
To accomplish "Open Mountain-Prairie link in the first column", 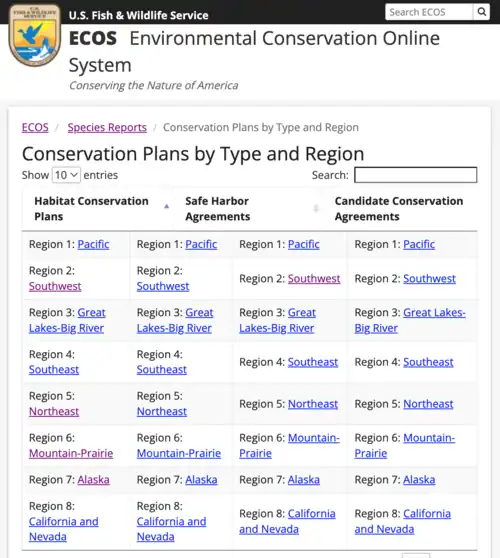I will coord(71,453).
